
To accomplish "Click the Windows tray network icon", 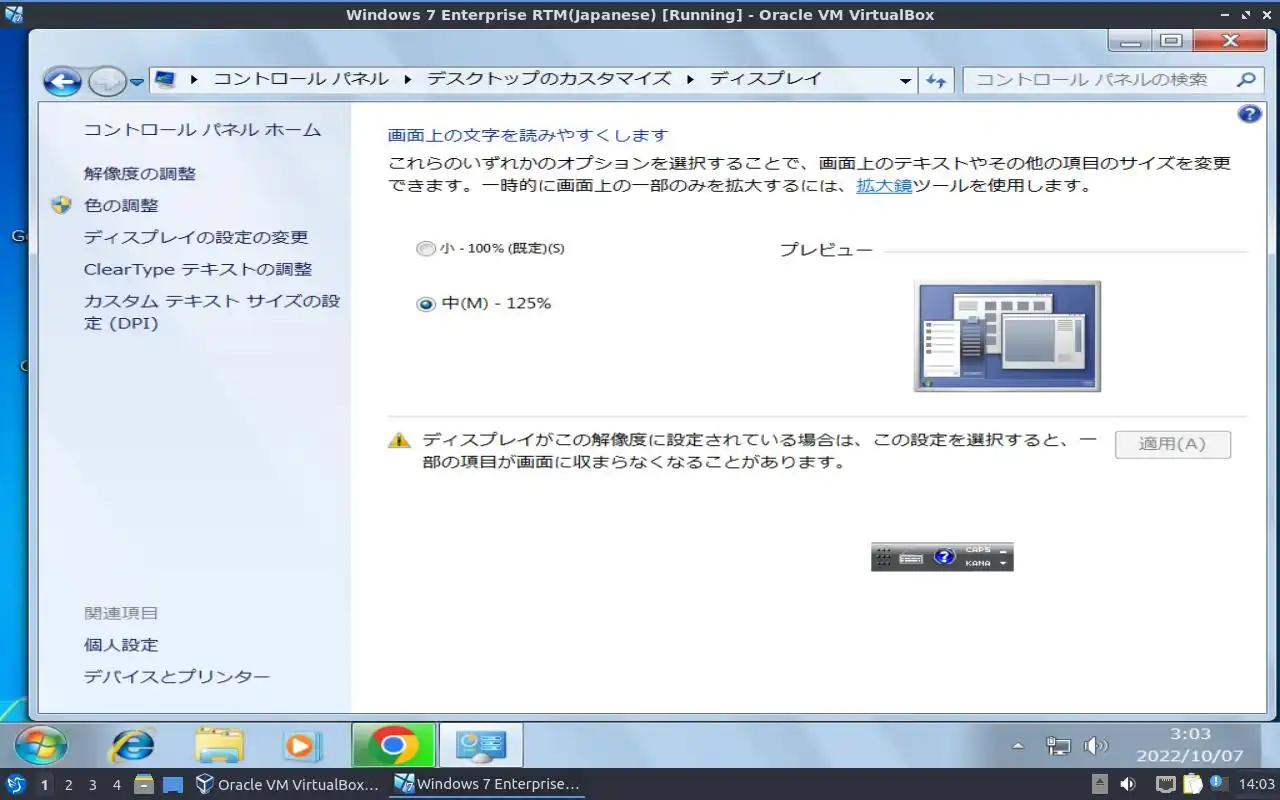I will coord(1058,746).
